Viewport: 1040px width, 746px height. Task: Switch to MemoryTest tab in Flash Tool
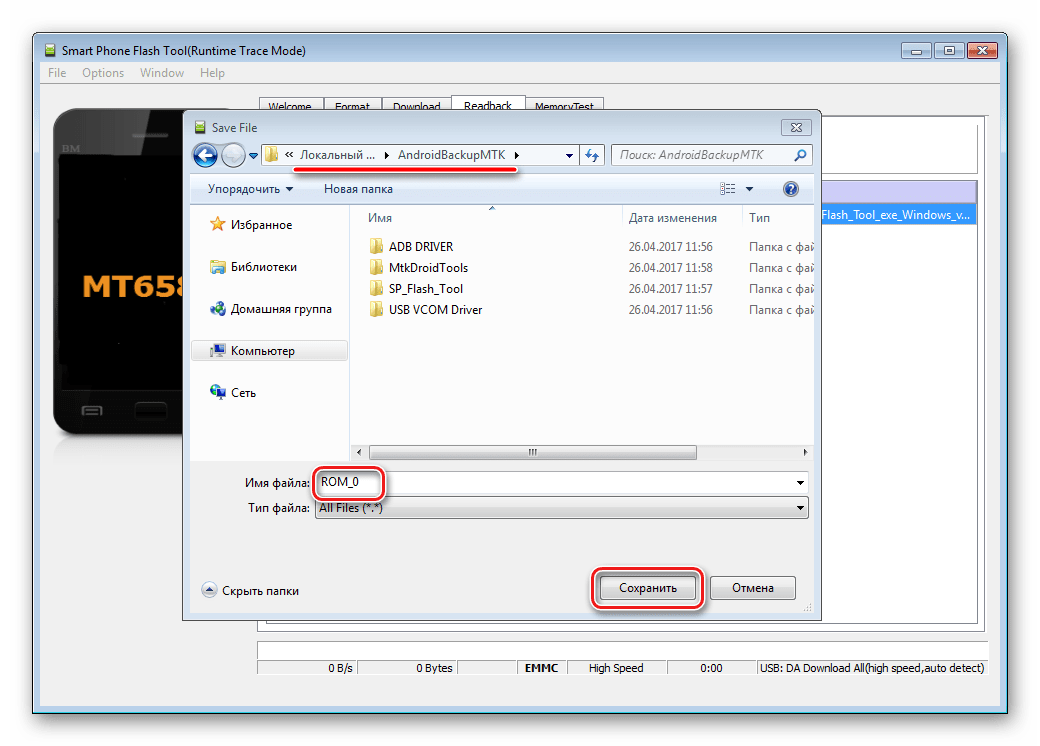(564, 105)
